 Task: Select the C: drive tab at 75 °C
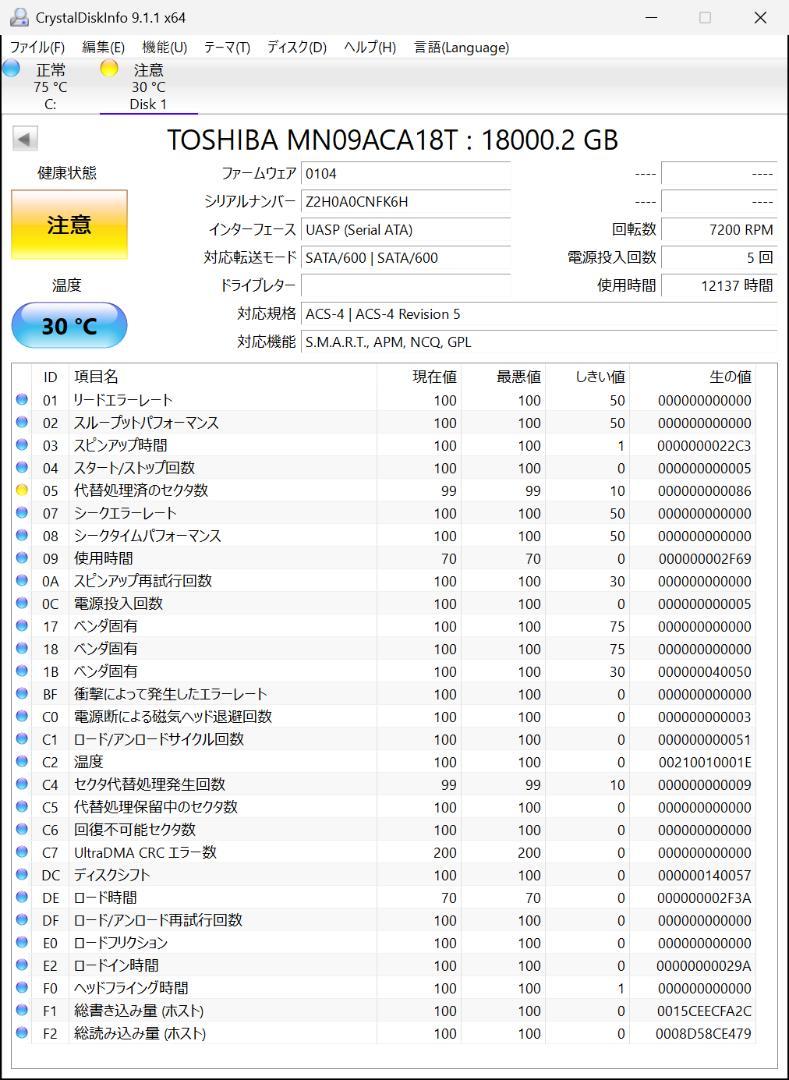point(50,86)
